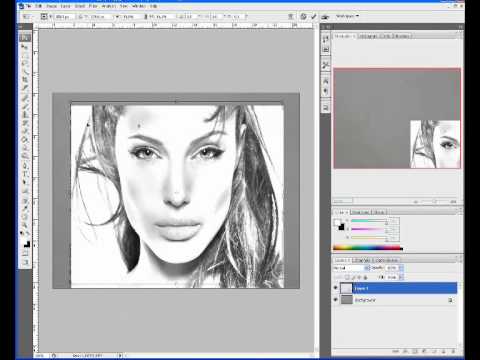This screenshot has width=480, height=360.
Task: Zoom in within the Navigator panel
Action: (453, 201)
